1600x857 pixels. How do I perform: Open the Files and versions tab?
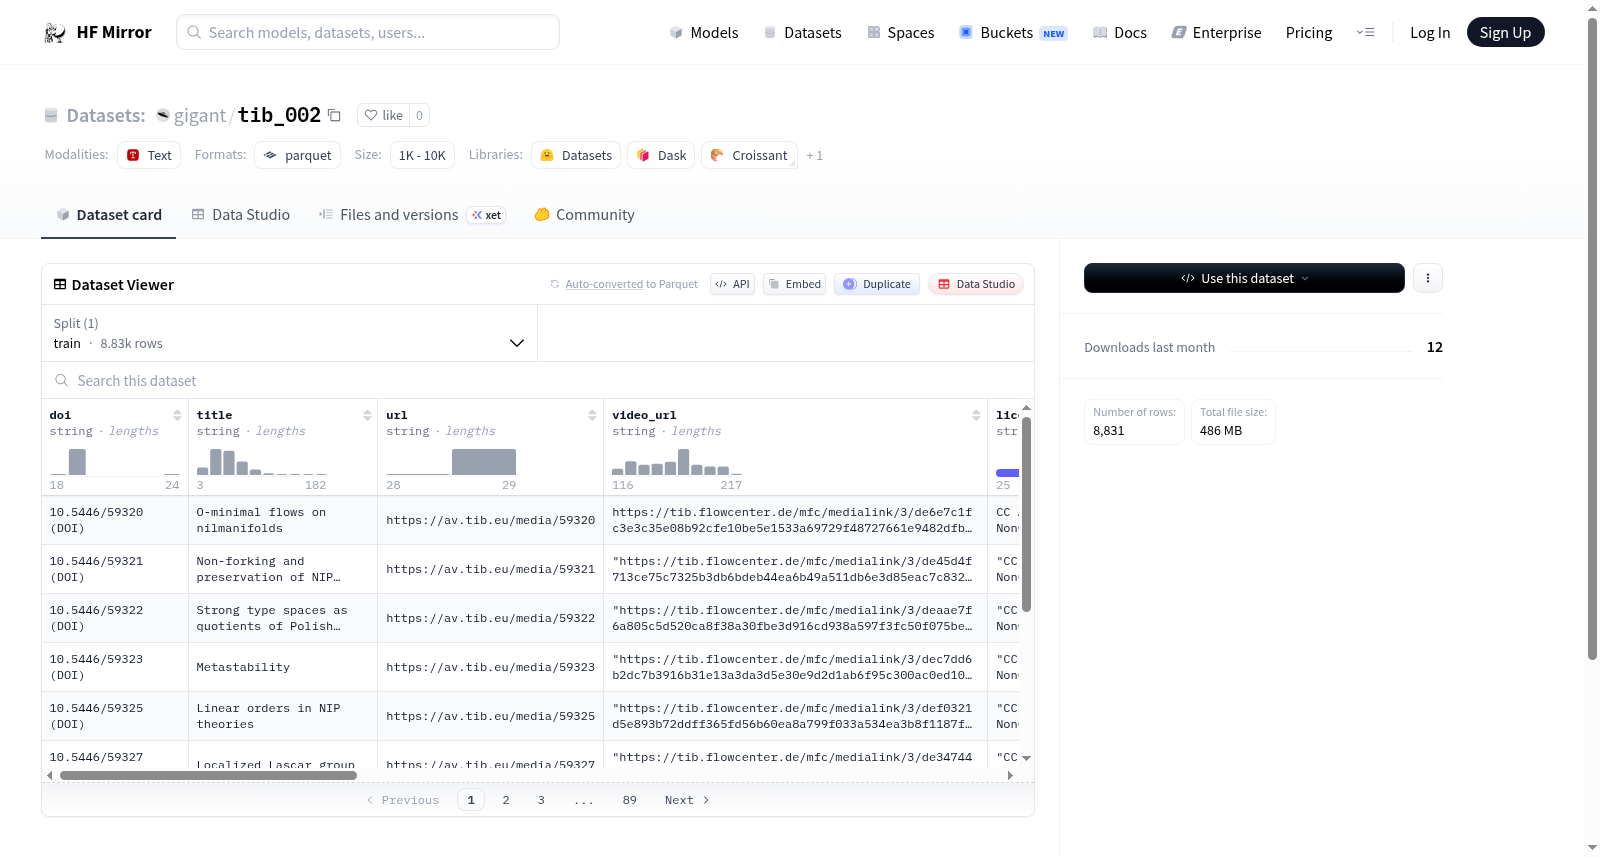coord(412,215)
